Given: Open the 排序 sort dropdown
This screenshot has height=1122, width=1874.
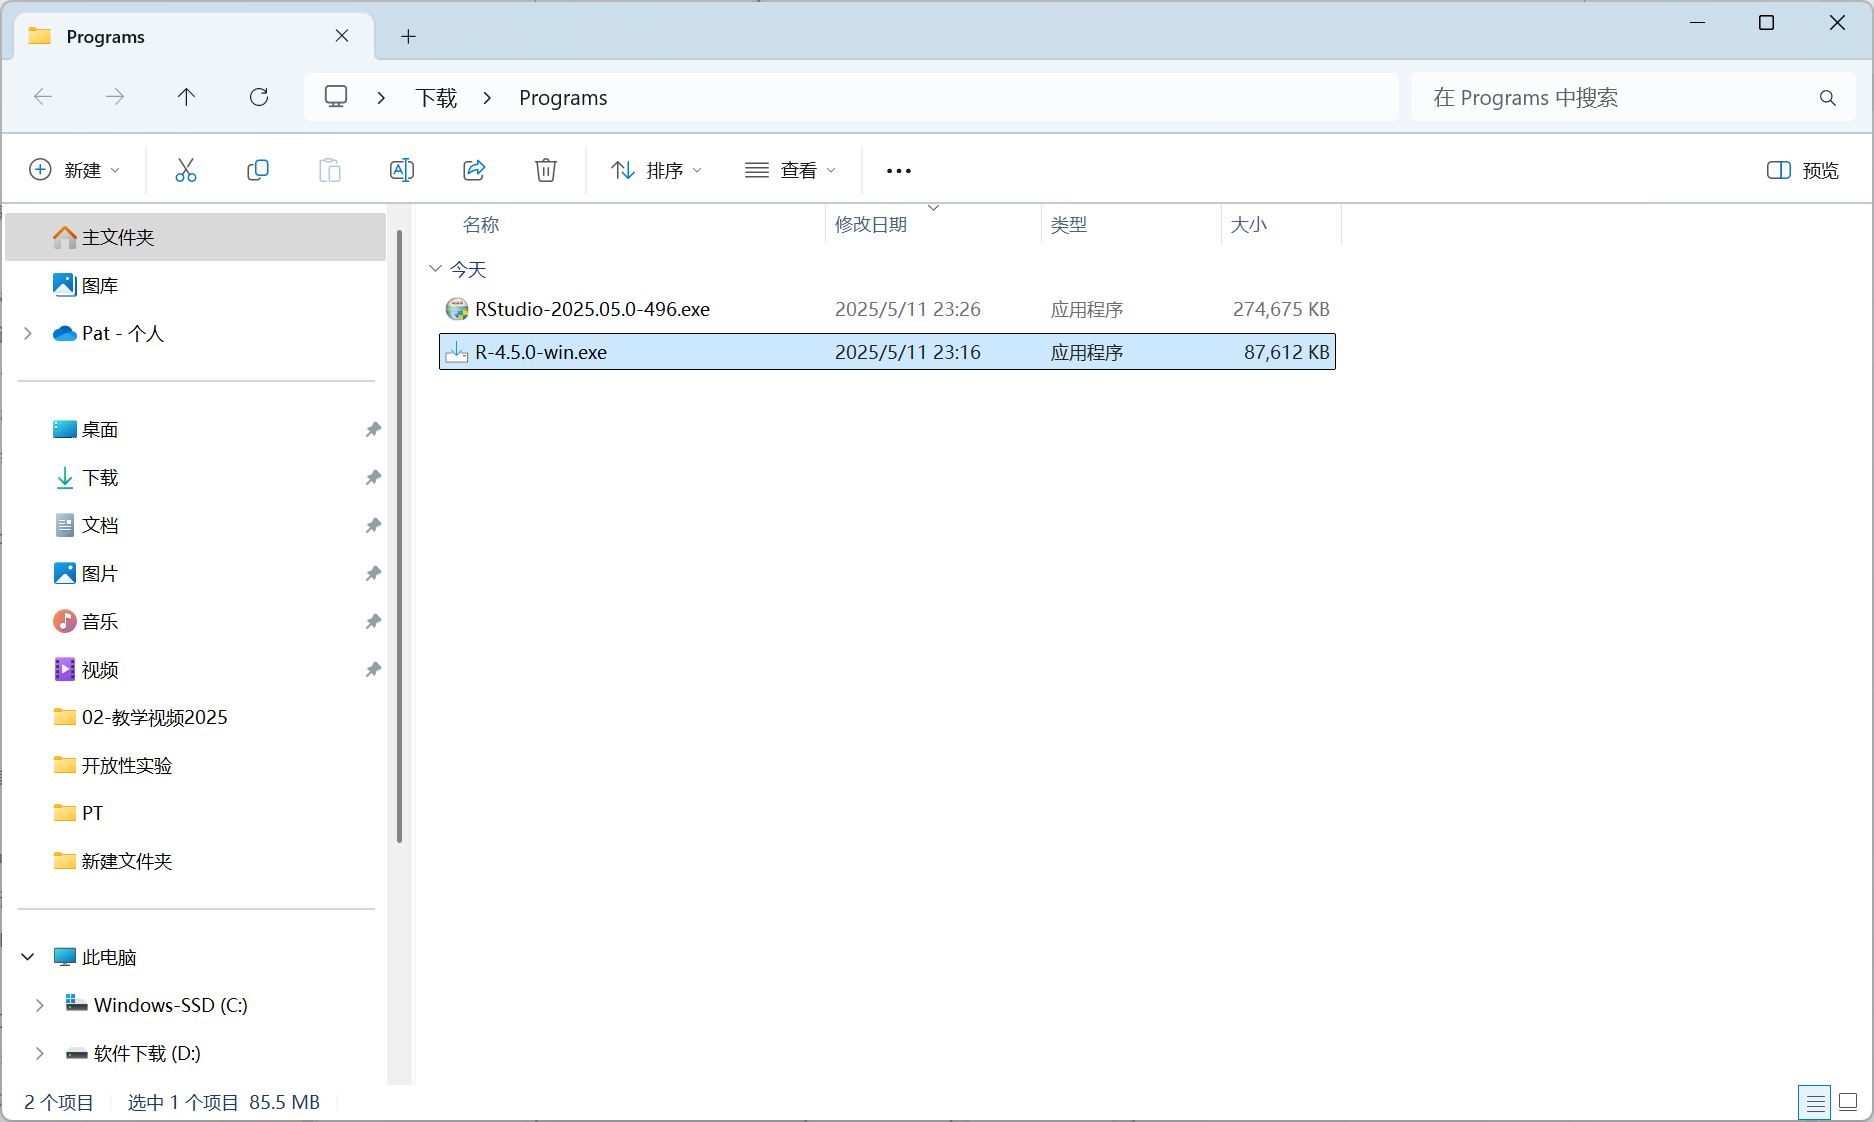Looking at the screenshot, I should [656, 170].
